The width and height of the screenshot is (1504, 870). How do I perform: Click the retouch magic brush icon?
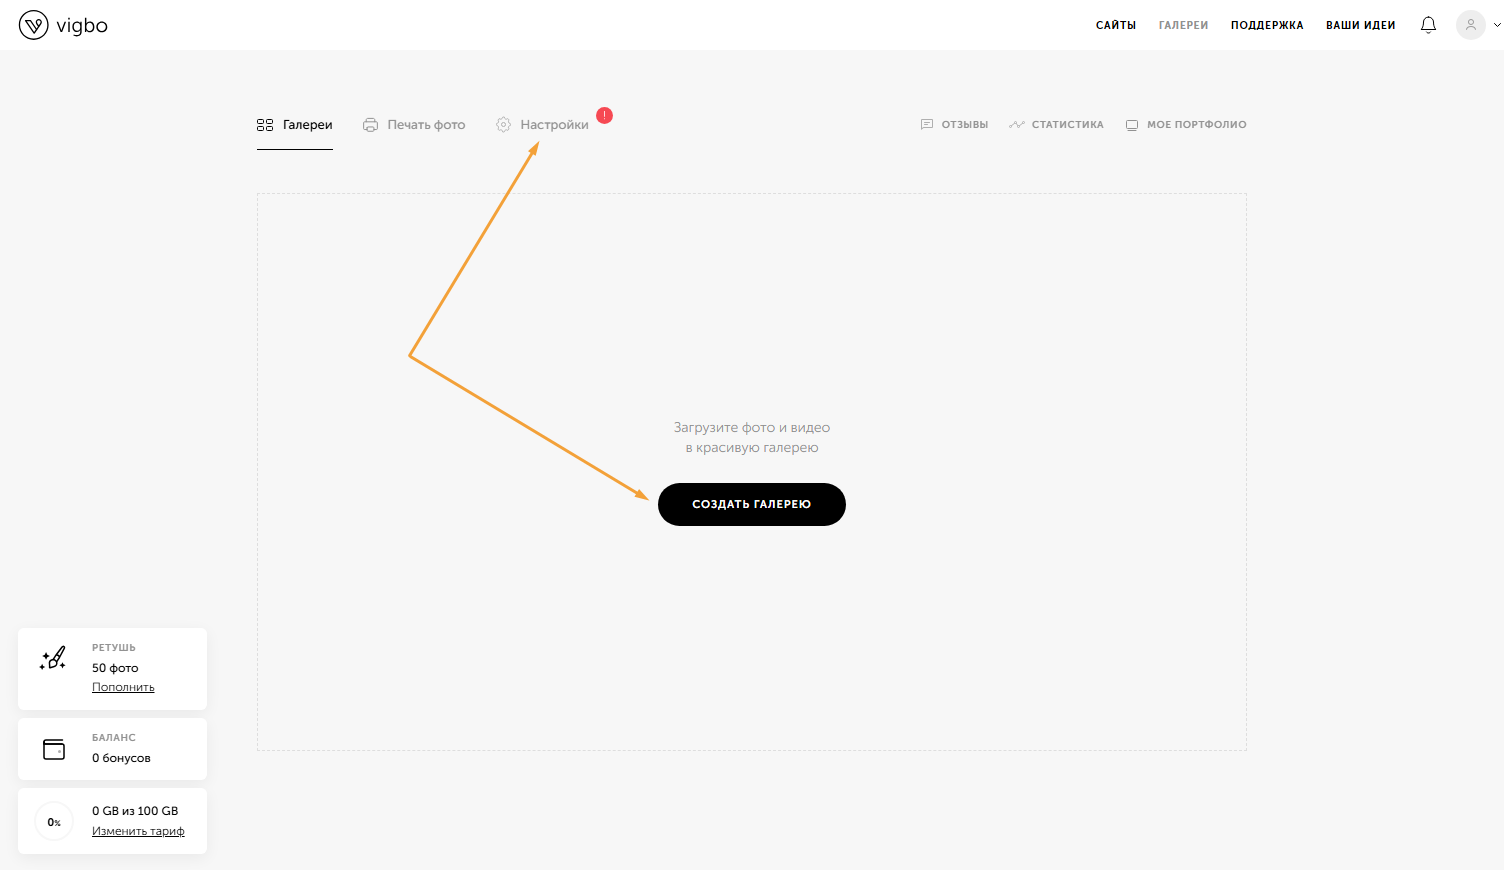[x=53, y=658]
